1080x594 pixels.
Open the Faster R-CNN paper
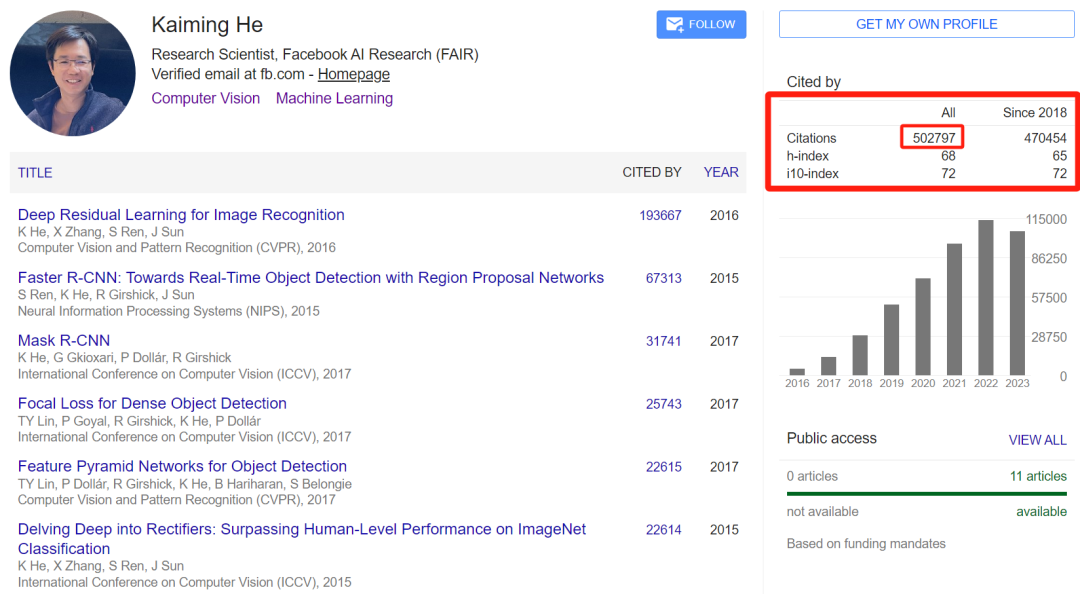point(310,278)
